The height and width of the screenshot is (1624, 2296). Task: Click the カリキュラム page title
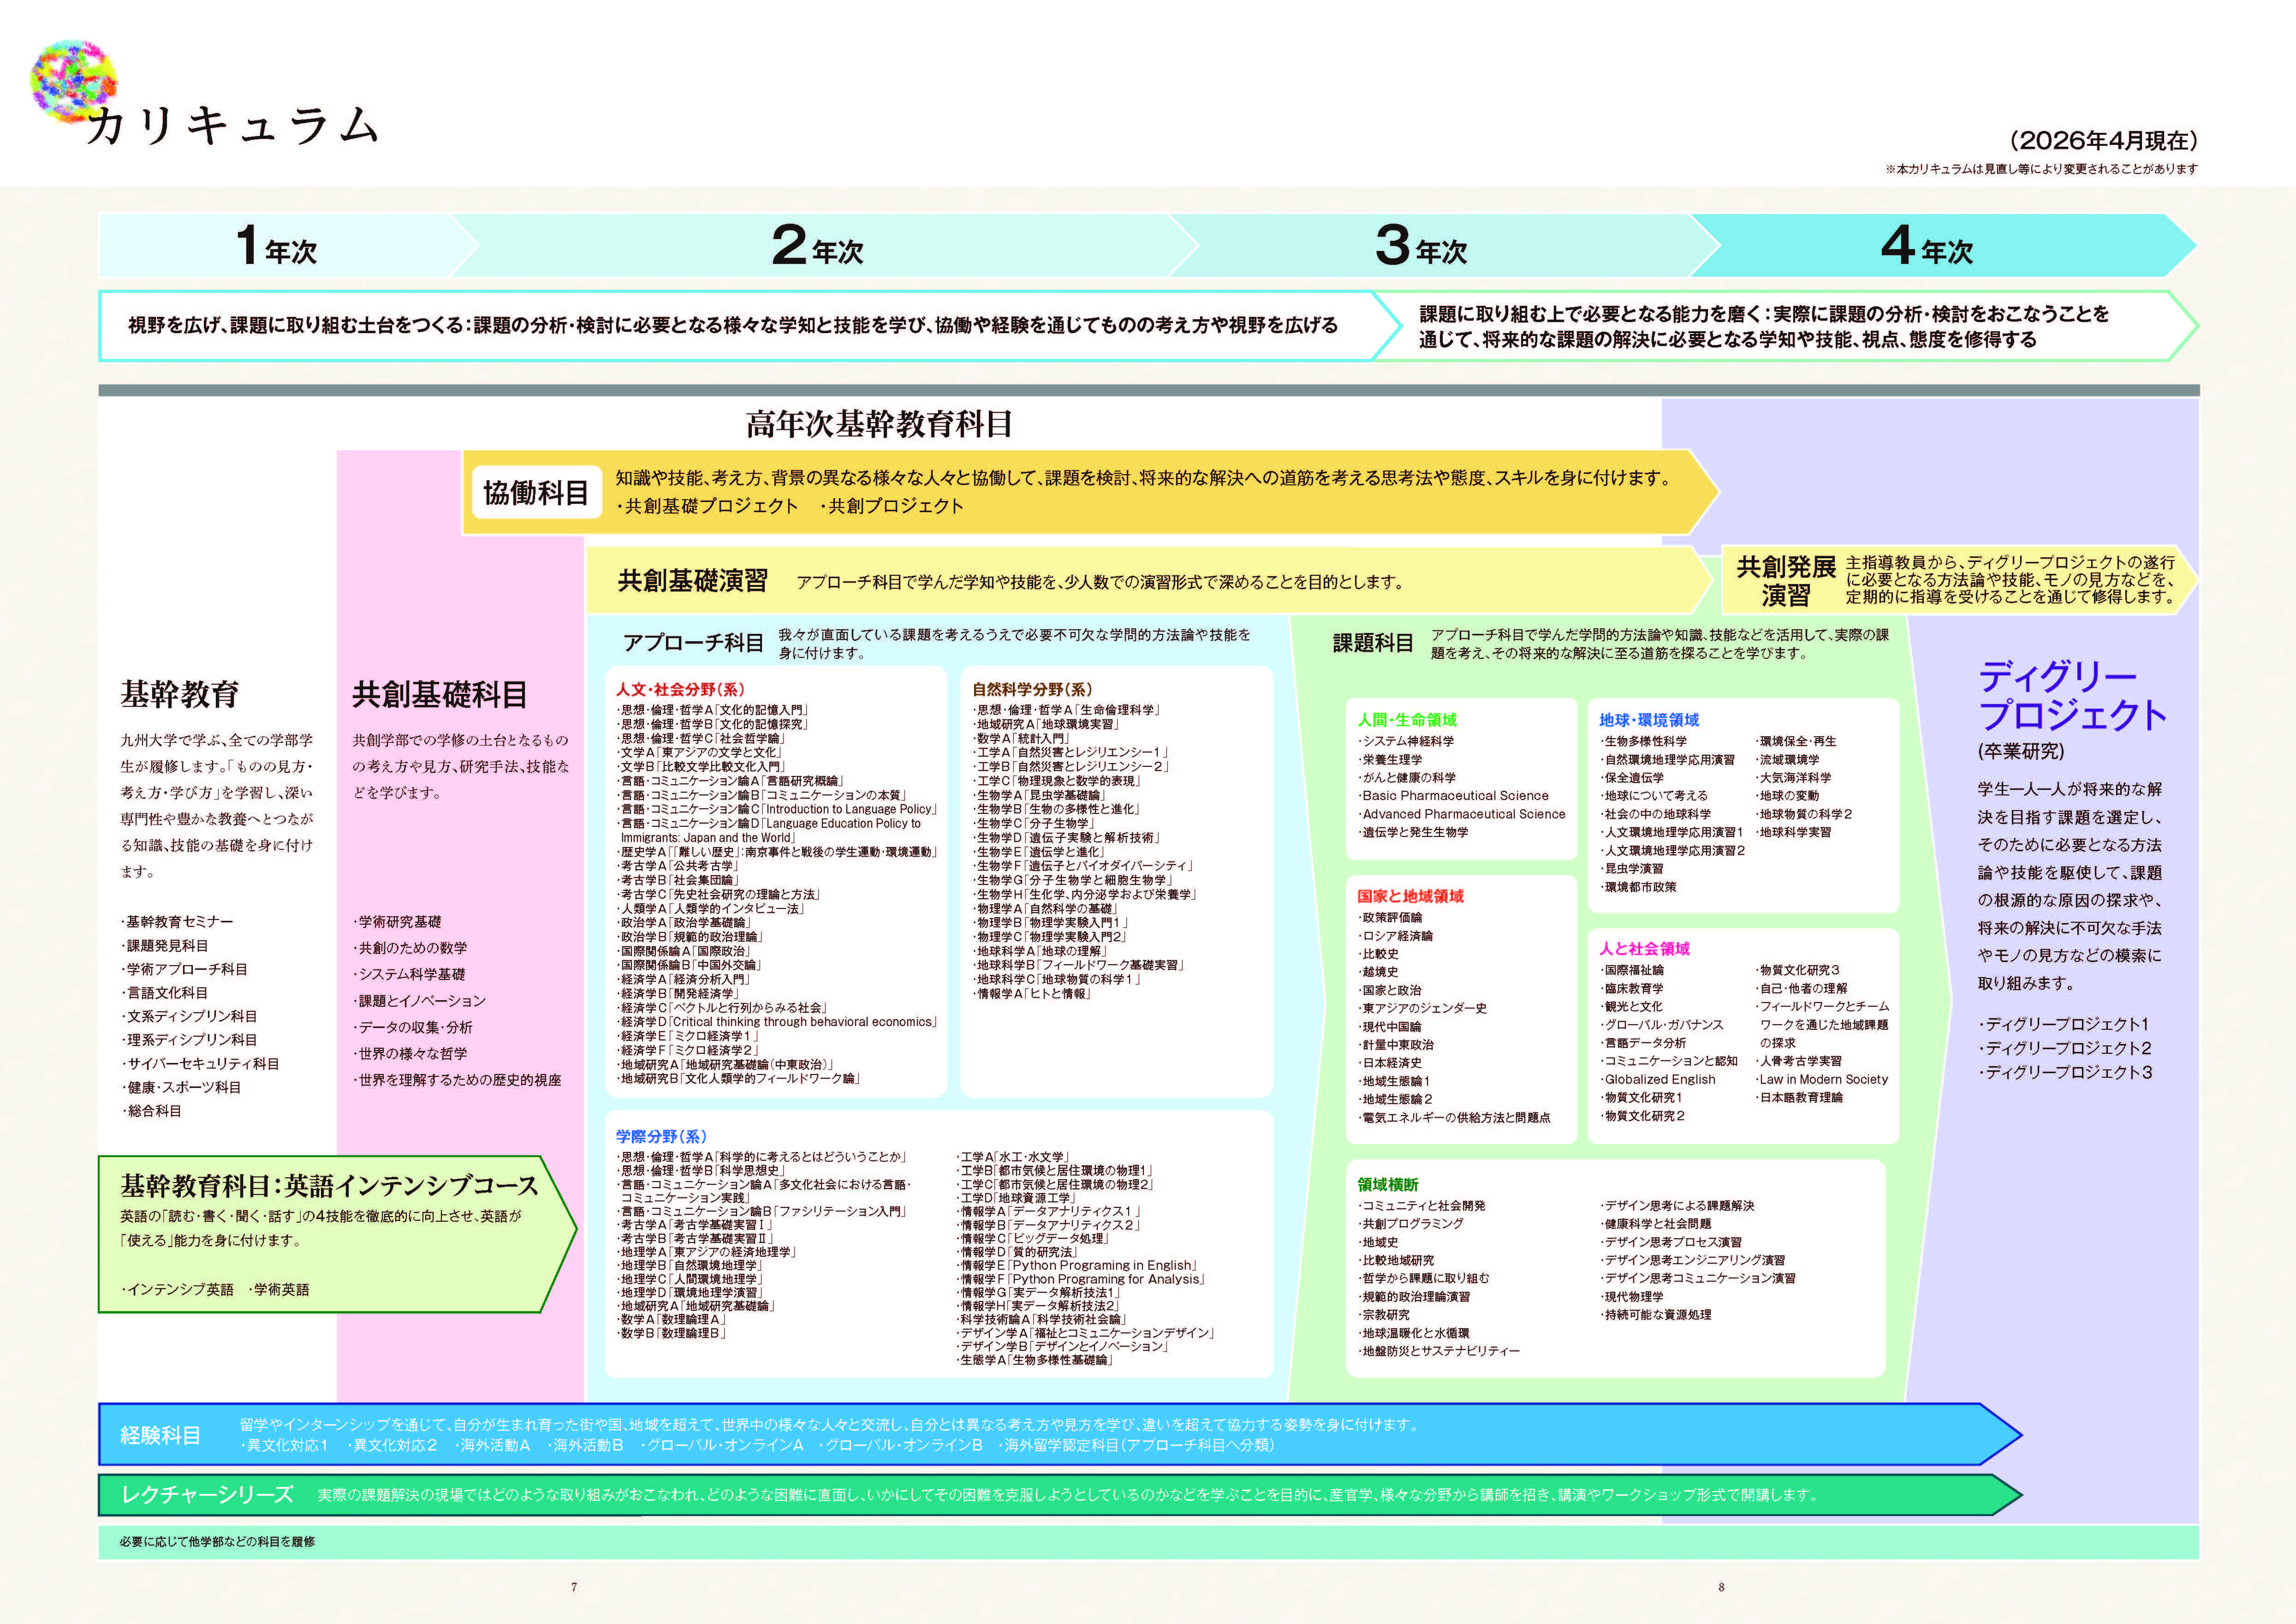pos(233,127)
